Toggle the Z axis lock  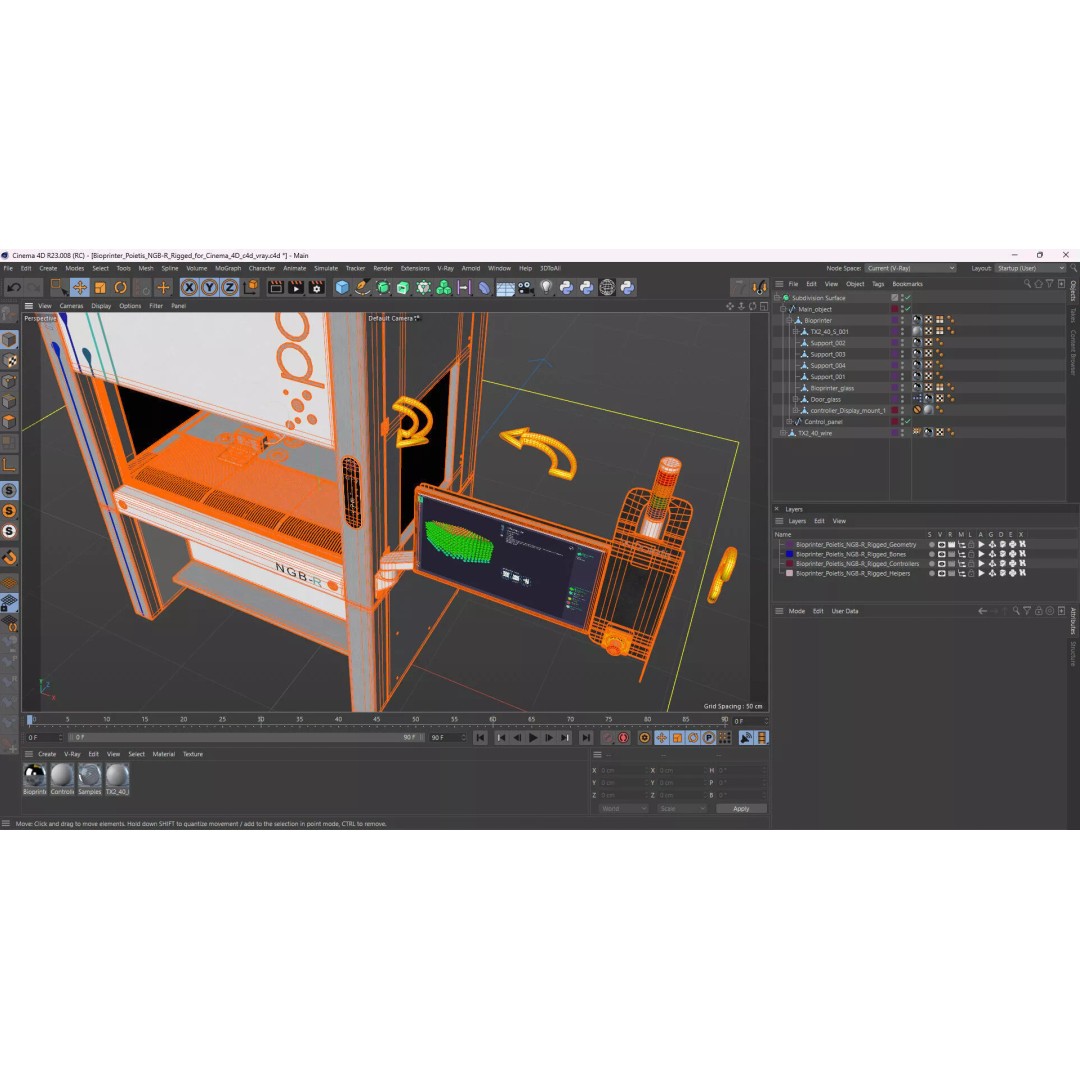229,288
